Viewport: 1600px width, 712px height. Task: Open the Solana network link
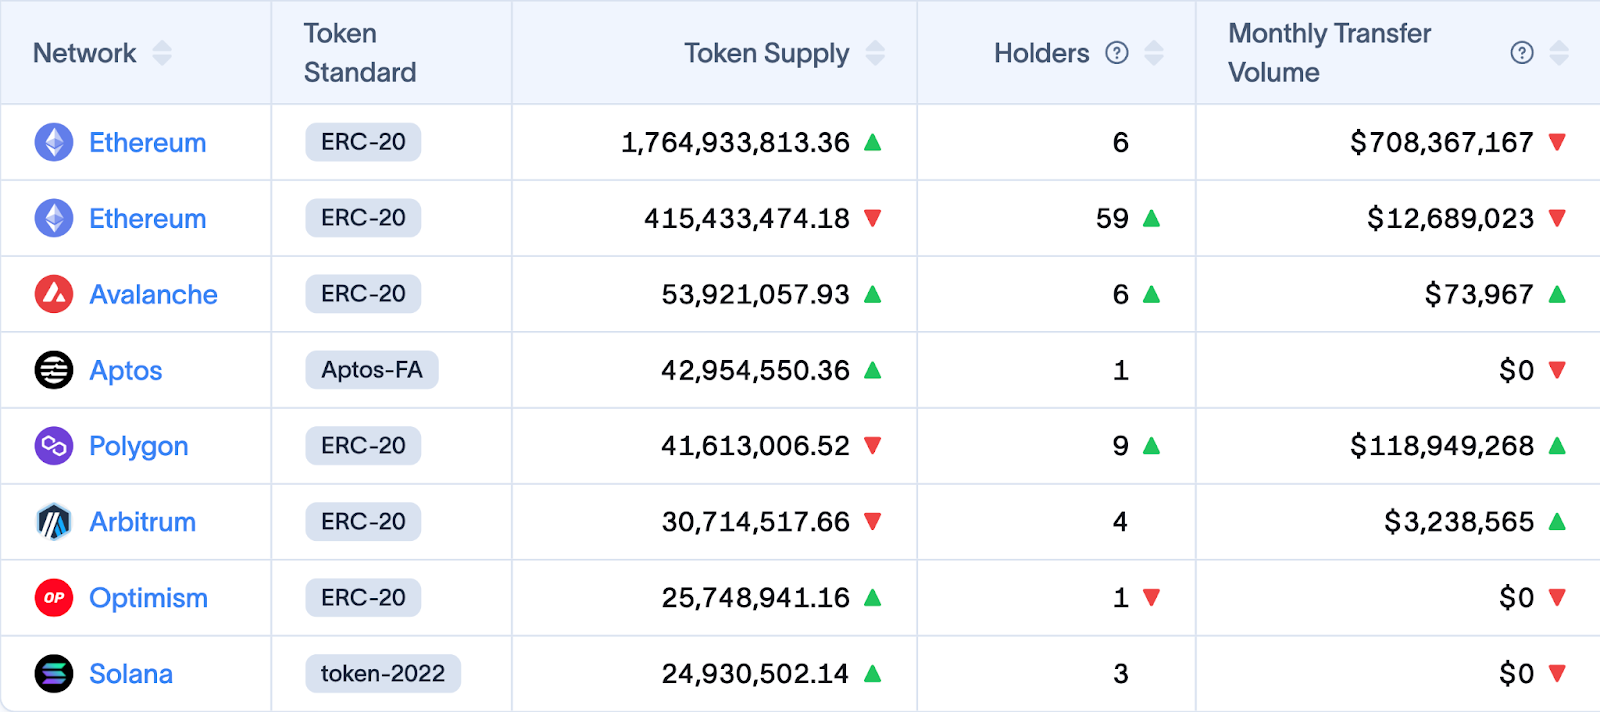click(x=131, y=674)
